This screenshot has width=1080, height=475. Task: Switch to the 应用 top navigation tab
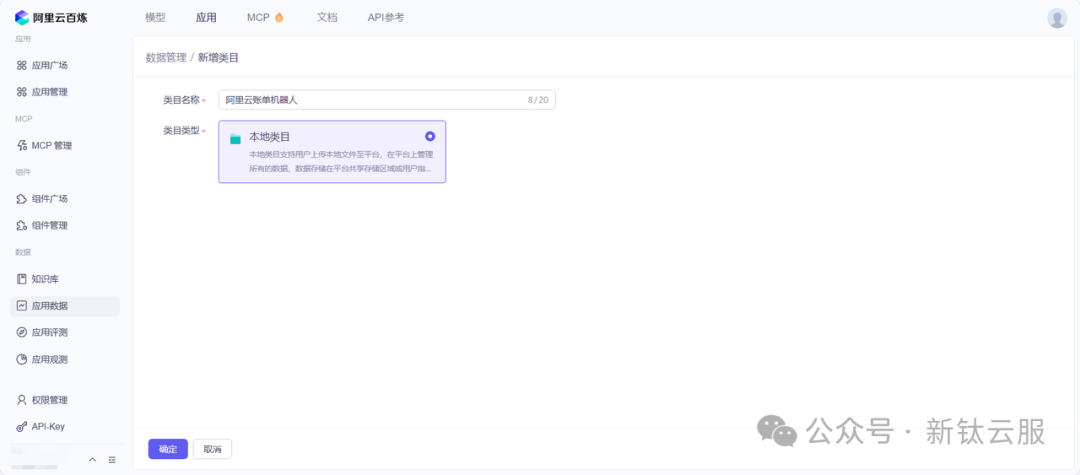[x=206, y=18]
